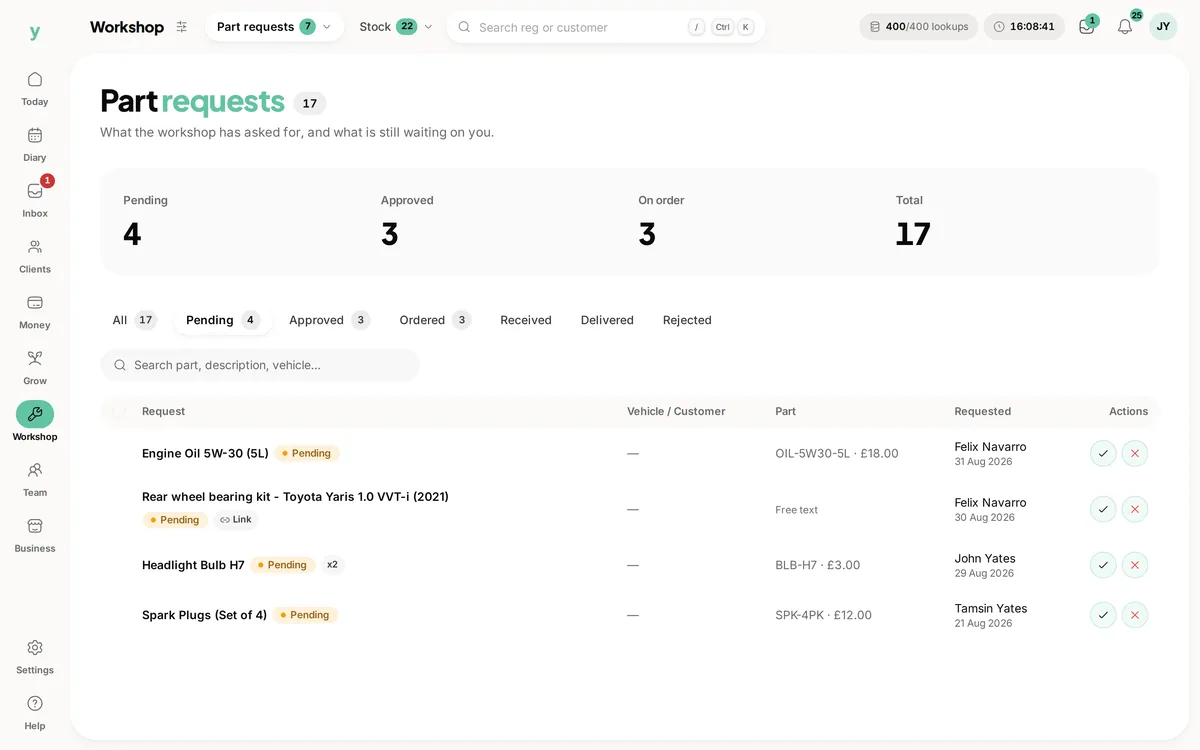Open the Team section in sidebar
Viewport: 1200px width, 750px height.
[35, 479]
